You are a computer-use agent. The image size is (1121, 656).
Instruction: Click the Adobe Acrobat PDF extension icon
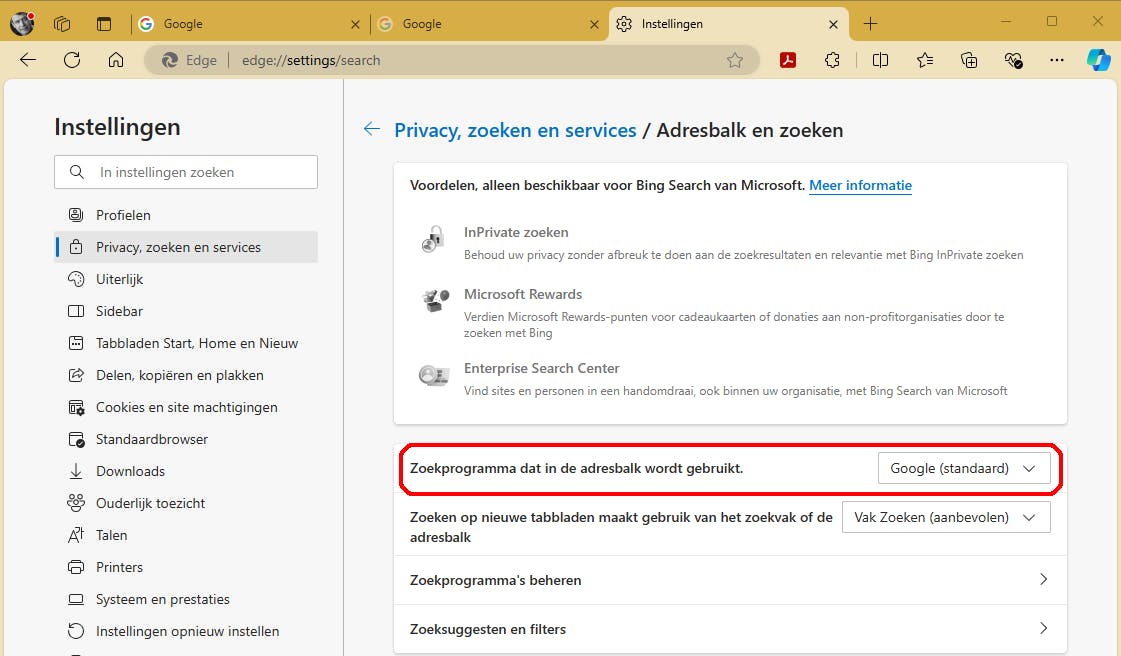[788, 60]
